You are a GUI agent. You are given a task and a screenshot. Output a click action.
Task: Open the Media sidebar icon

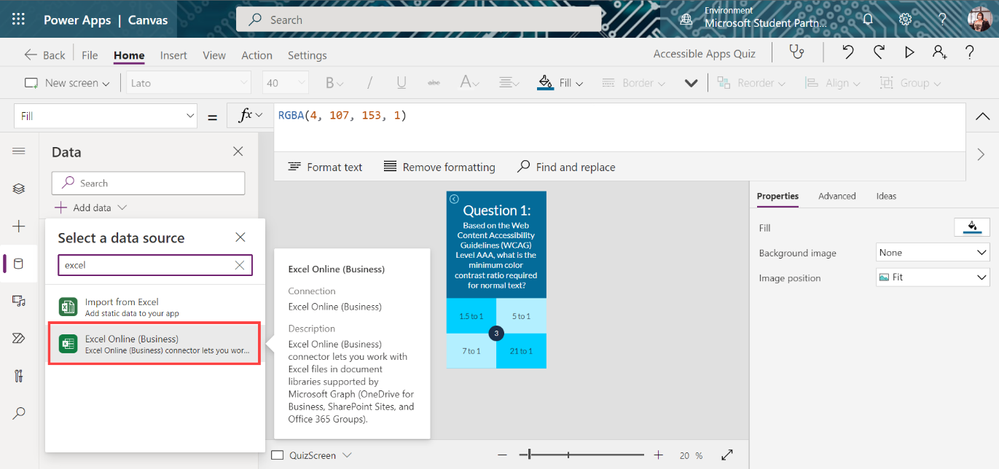pyautogui.click(x=19, y=301)
